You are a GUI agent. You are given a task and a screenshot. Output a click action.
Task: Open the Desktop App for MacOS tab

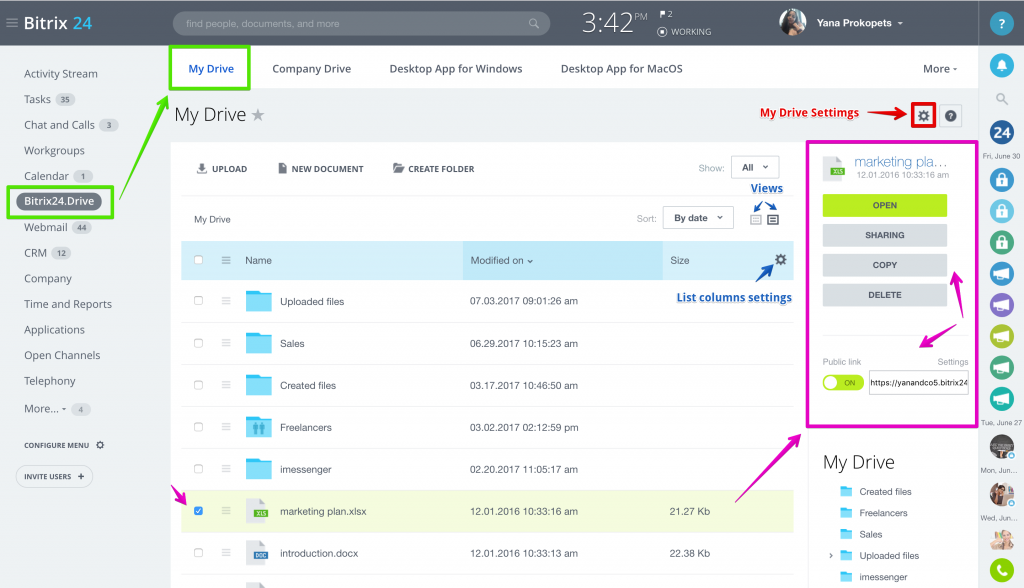(622, 69)
